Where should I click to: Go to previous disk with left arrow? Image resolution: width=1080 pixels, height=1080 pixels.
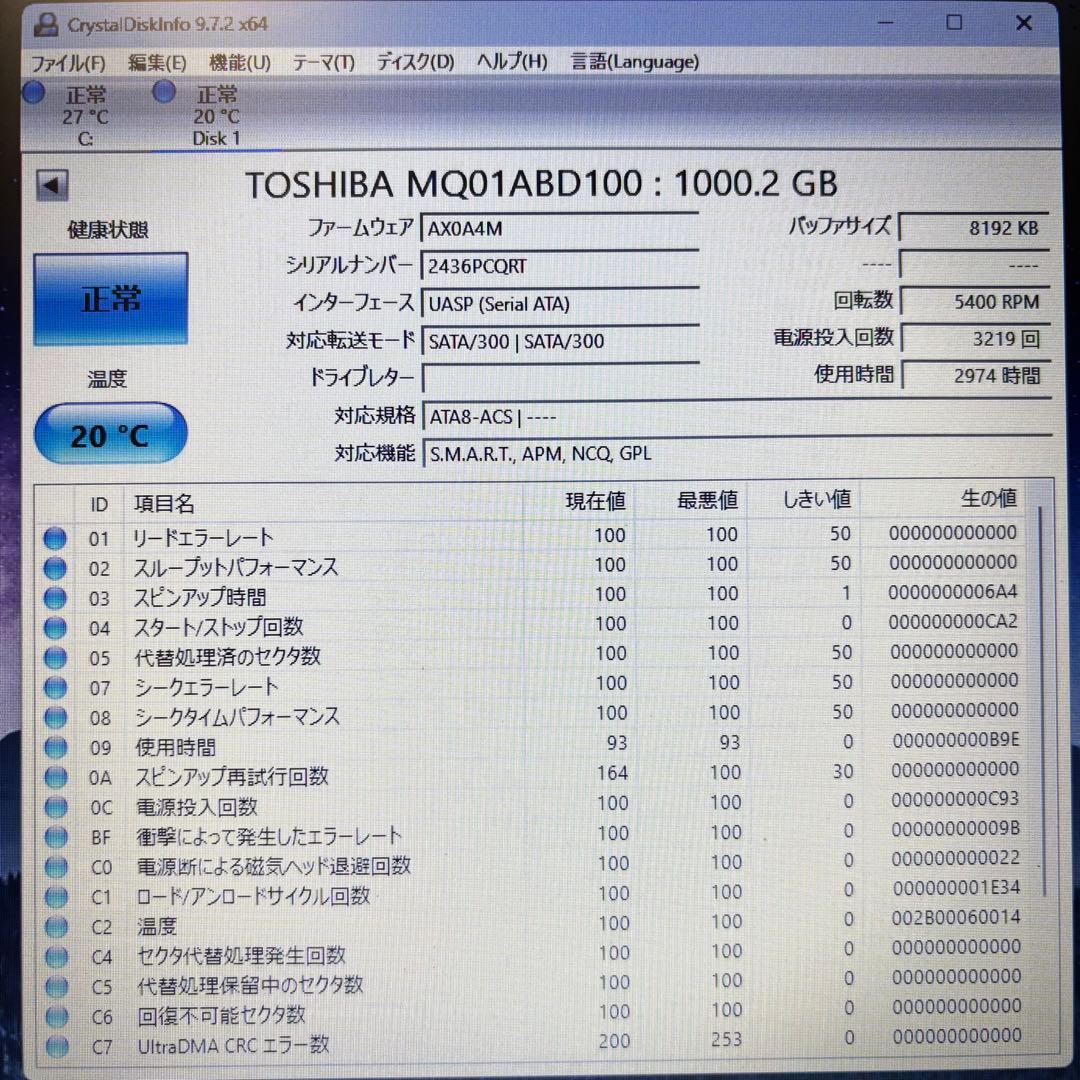(52, 185)
